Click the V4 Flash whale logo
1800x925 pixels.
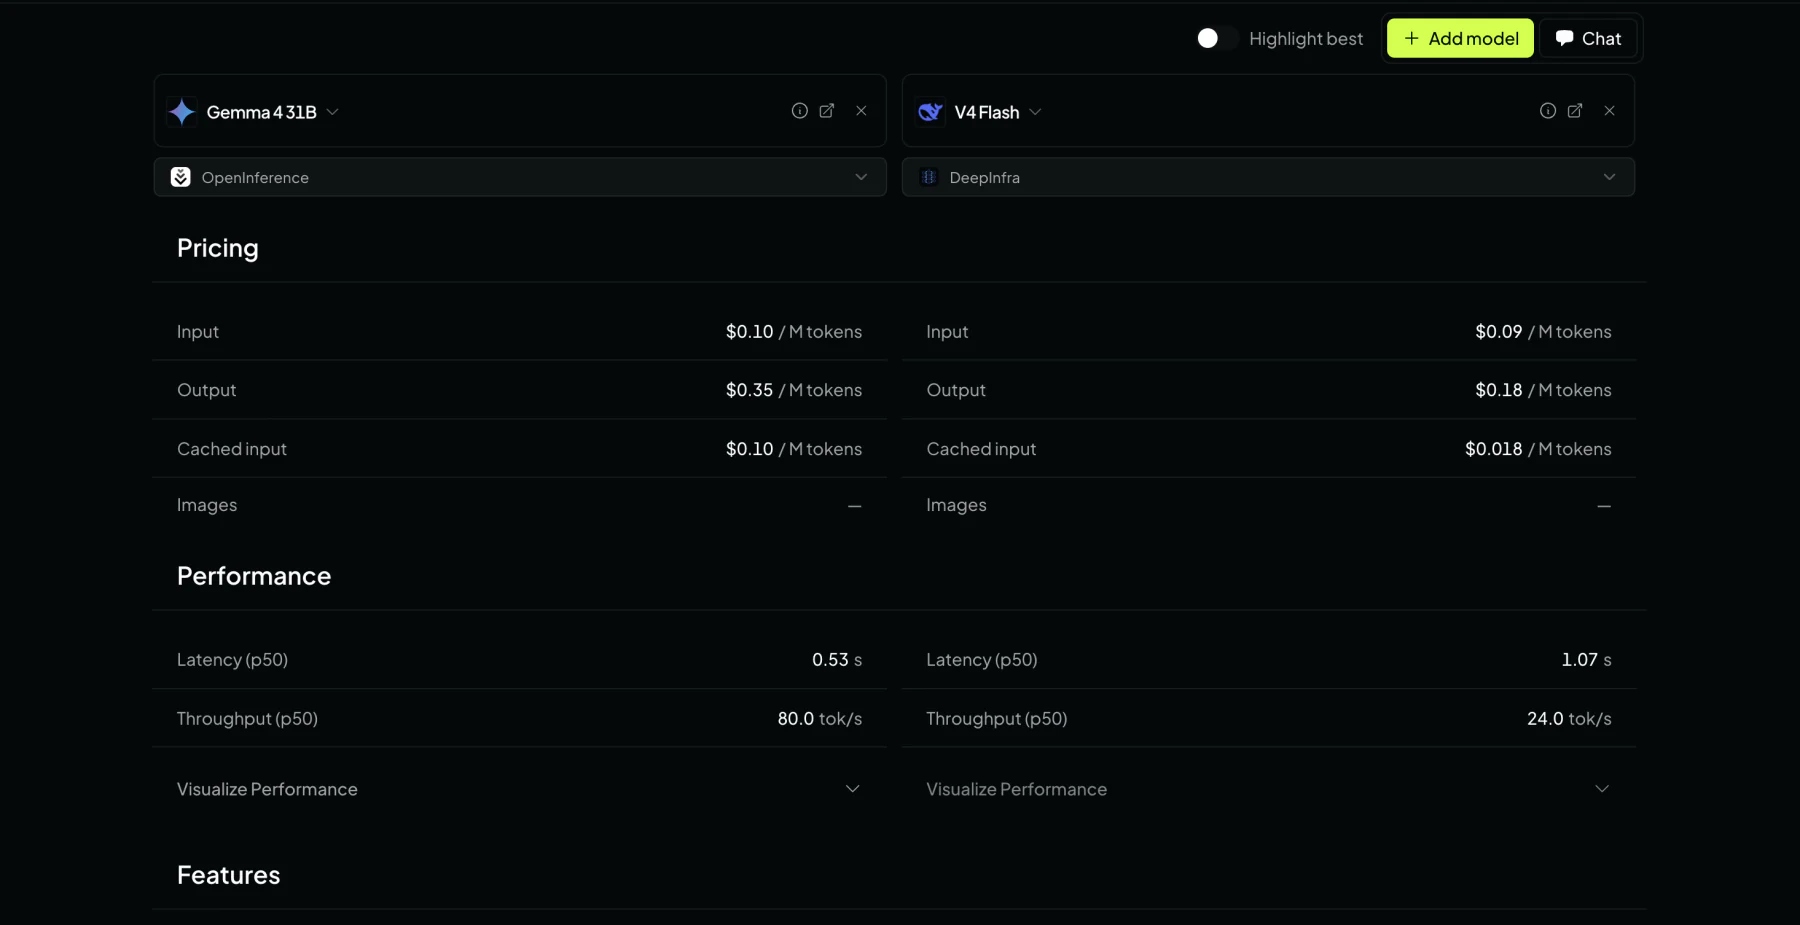point(930,112)
